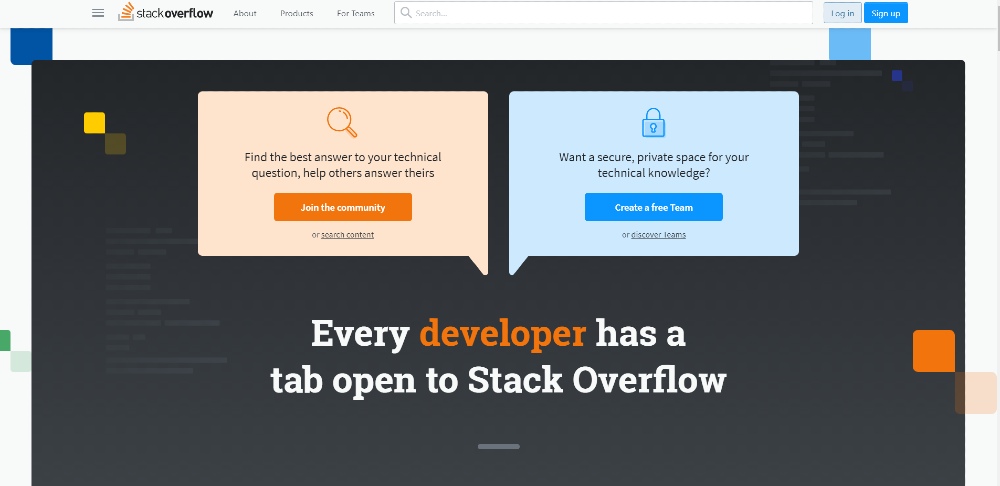The image size is (1000, 486).
Task: Click text "Want a secure, private space for your"
Action: coord(654,157)
